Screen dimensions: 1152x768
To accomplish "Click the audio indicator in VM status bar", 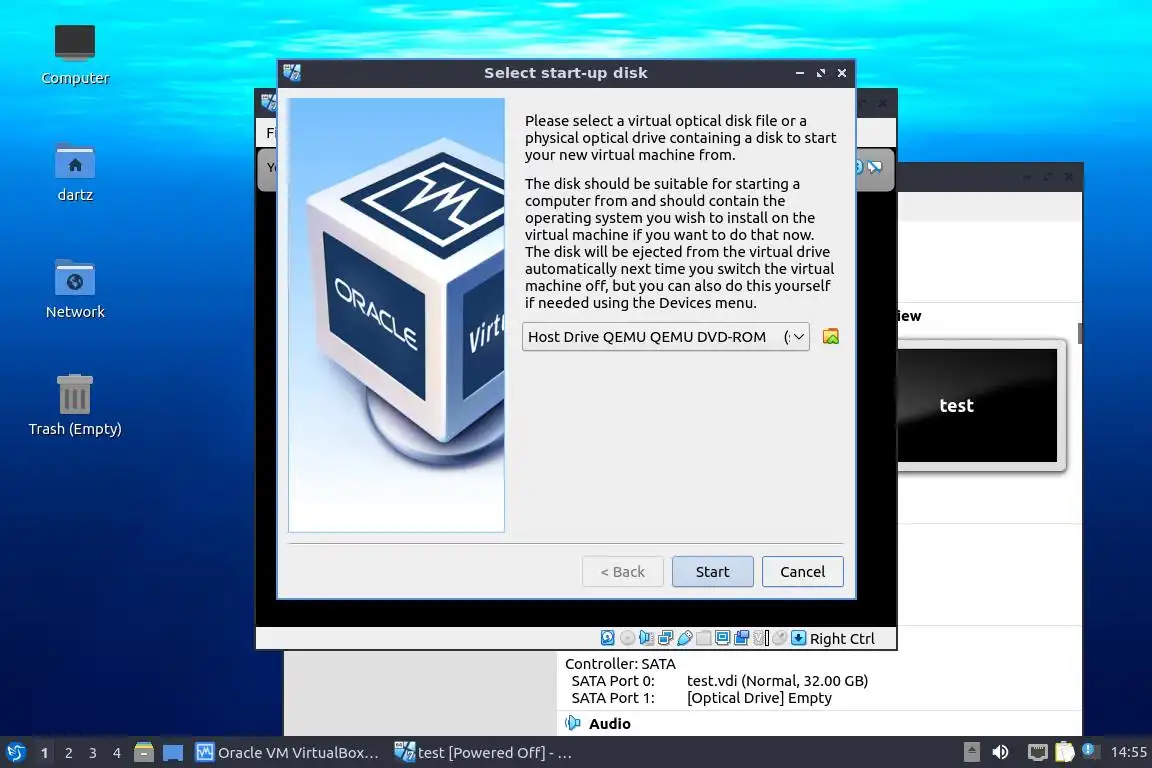I will click(x=647, y=638).
